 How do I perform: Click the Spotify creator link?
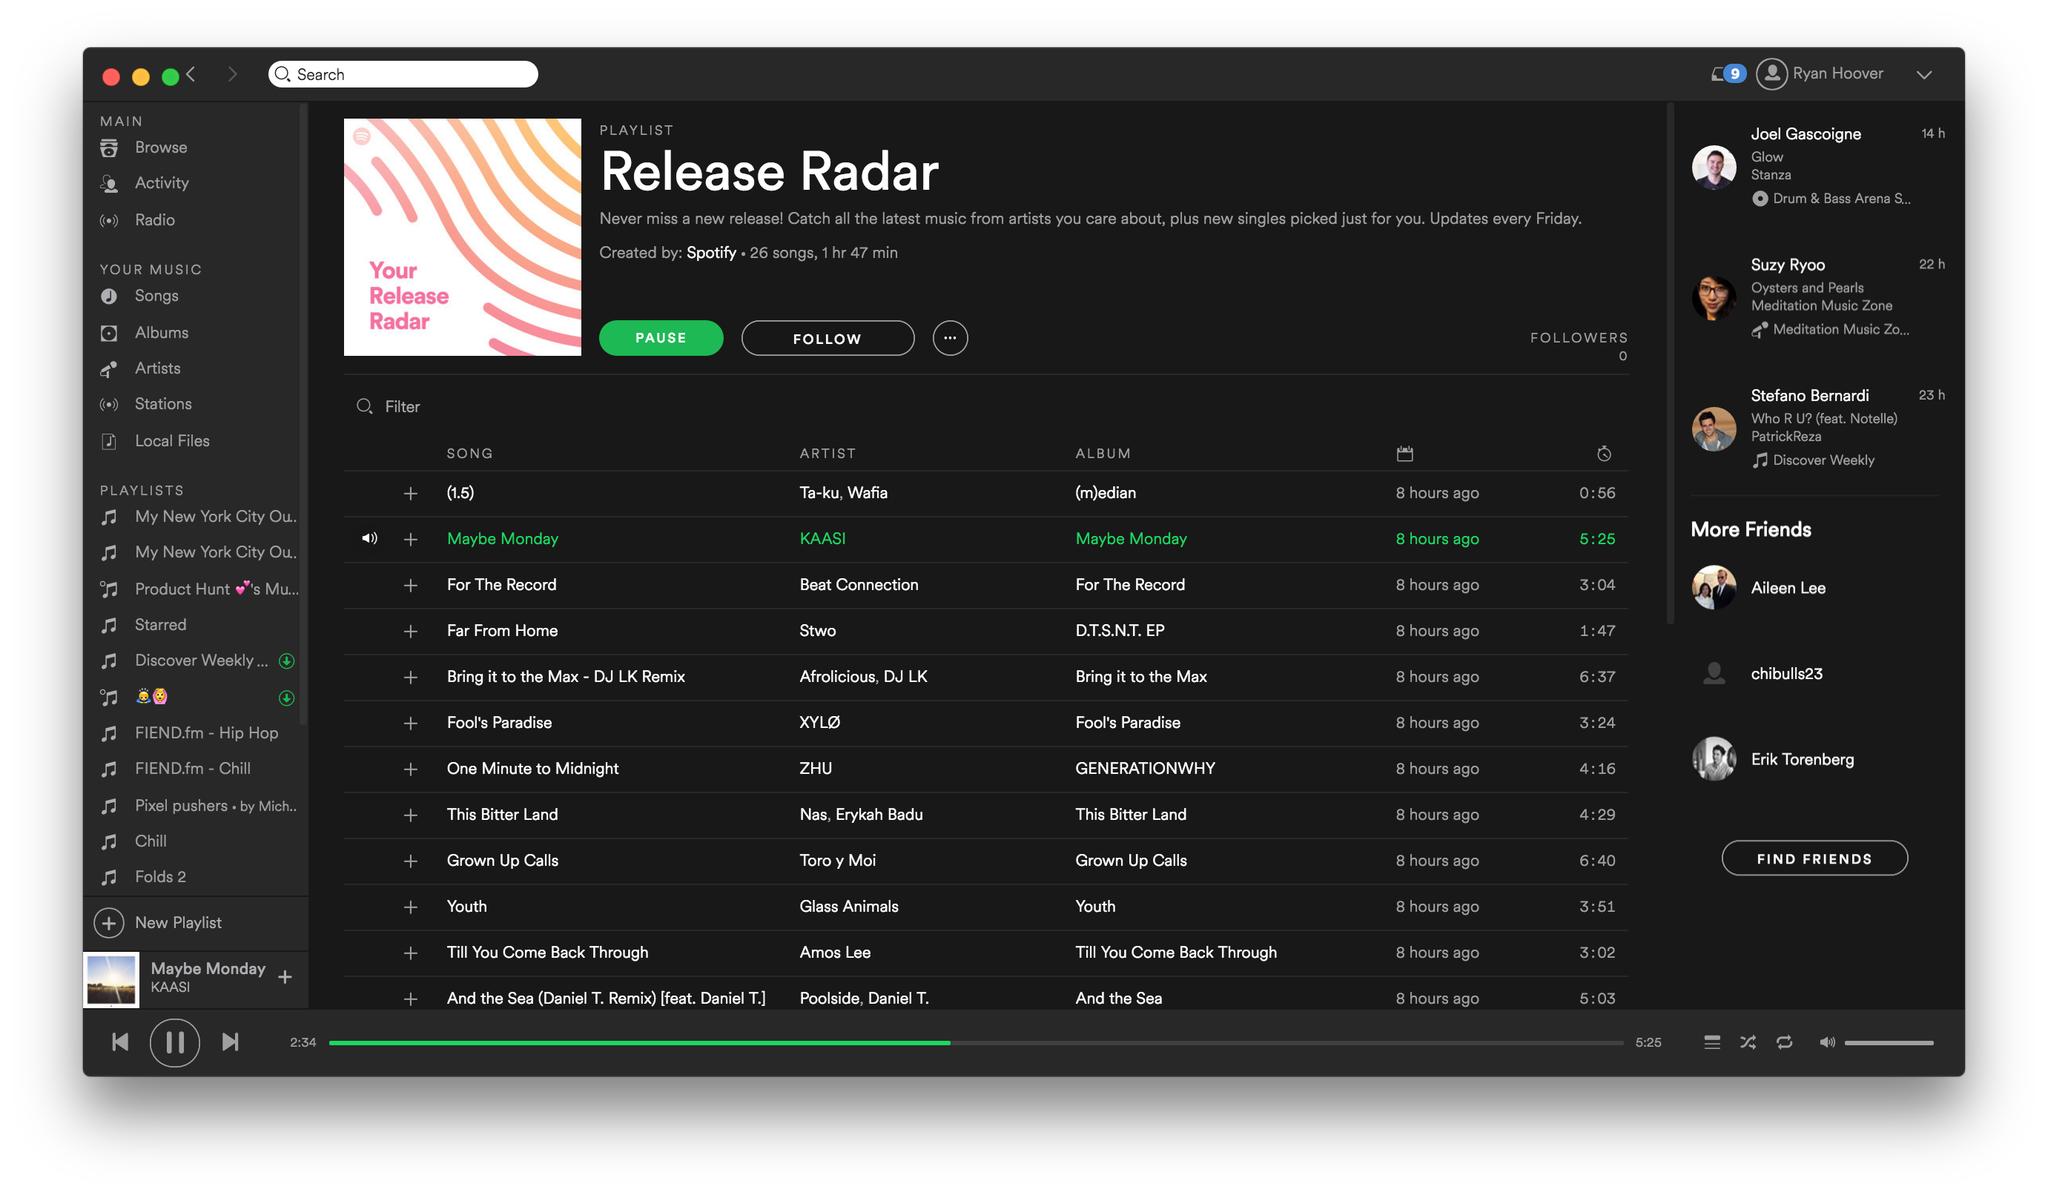tap(711, 253)
